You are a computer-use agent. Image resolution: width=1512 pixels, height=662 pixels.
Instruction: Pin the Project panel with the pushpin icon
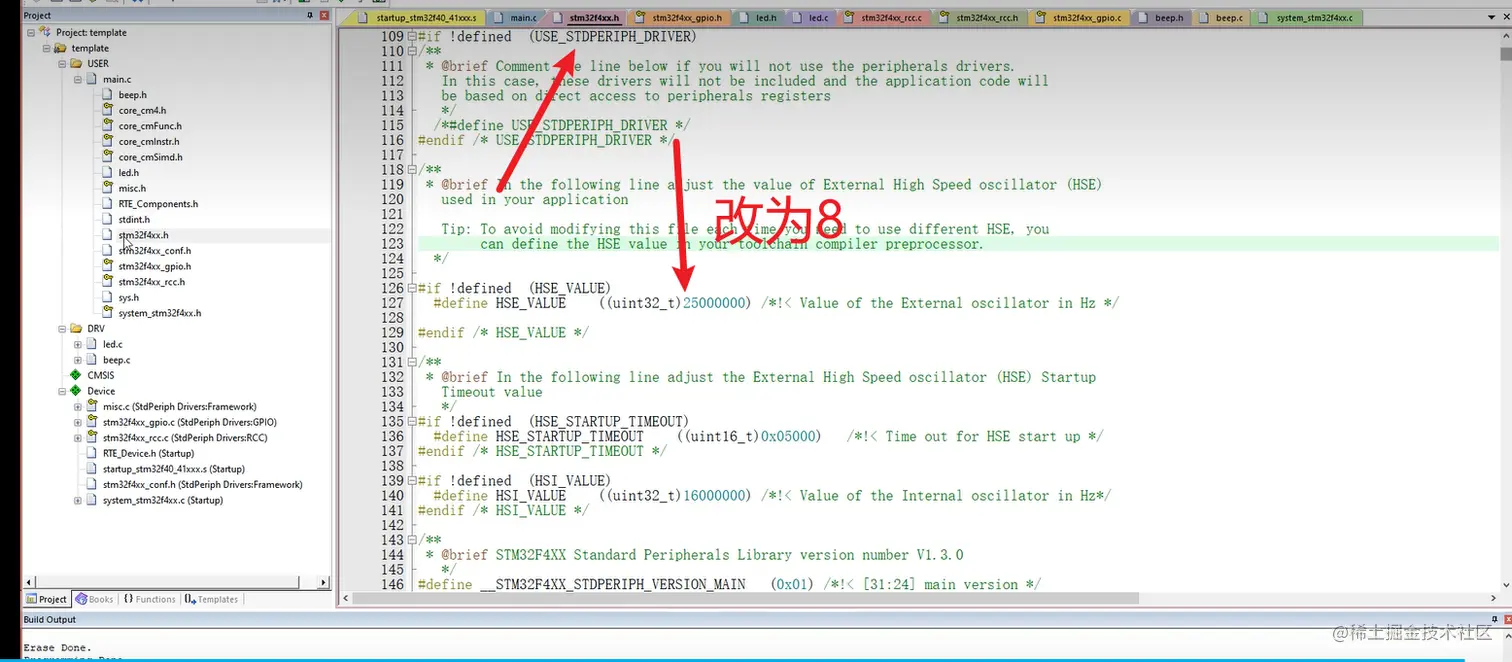pyautogui.click(x=310, y=15)
